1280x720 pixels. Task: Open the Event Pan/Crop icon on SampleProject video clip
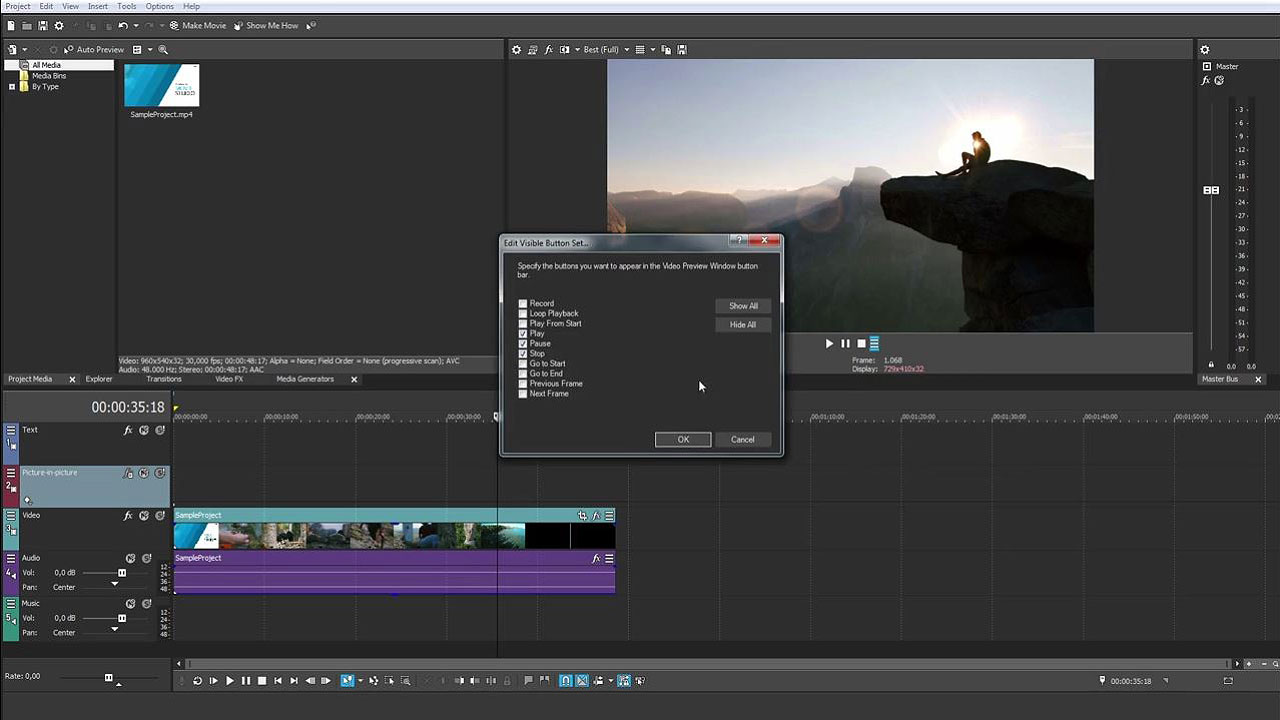[582, 516]
